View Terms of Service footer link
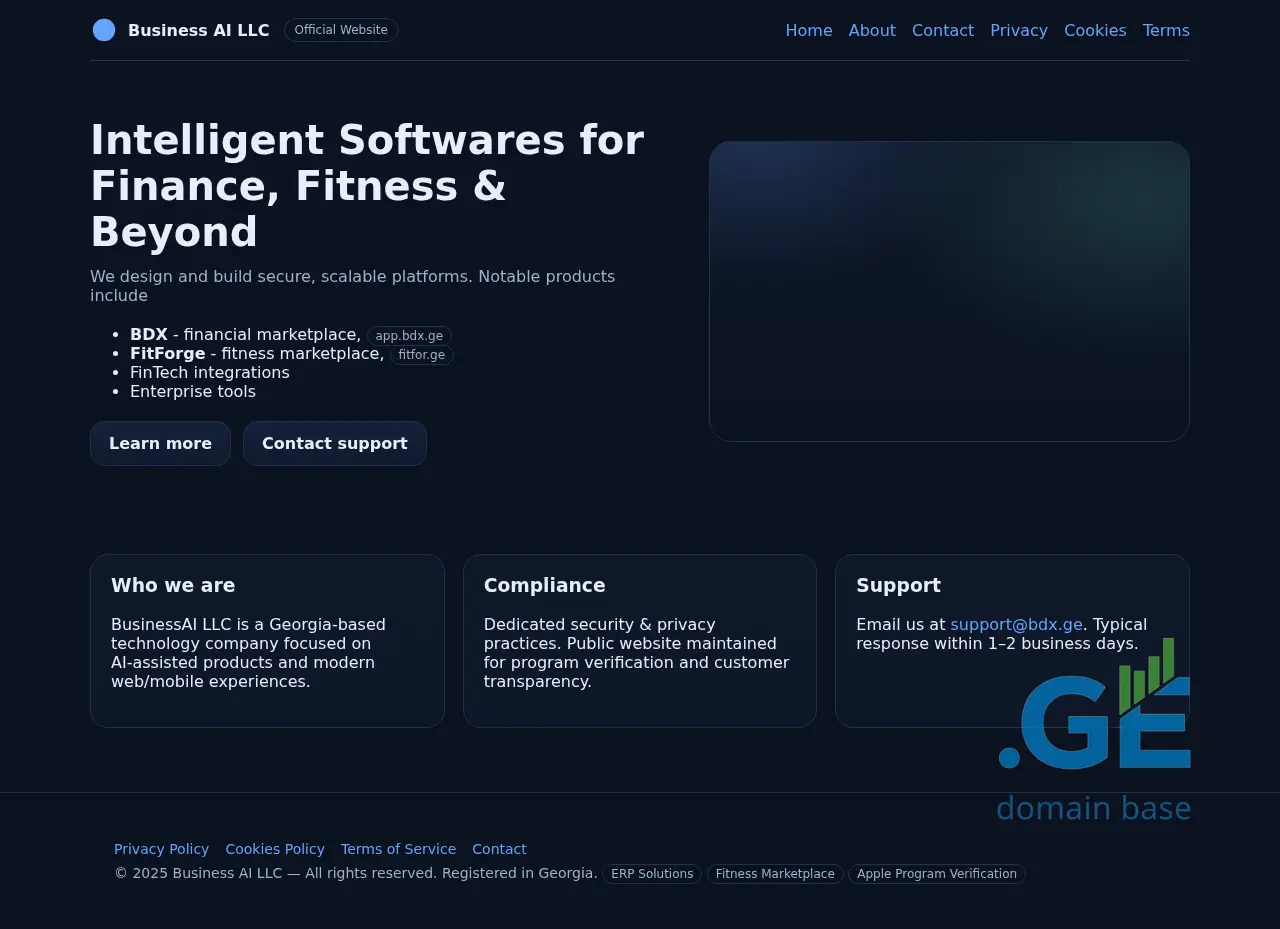Image resolution: width=1280 pixels, height=929 pixels. pos(398,849)
